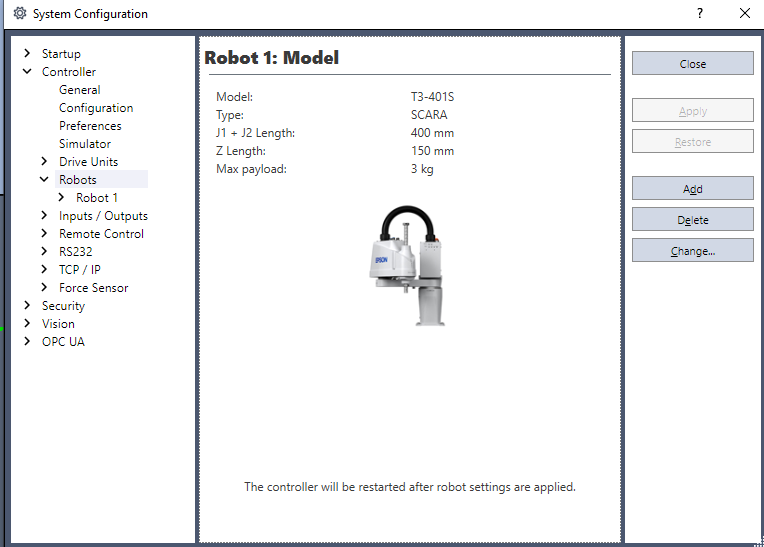Expand the OPC UA tree node
The image size is (764, 547).
(27, 341)
